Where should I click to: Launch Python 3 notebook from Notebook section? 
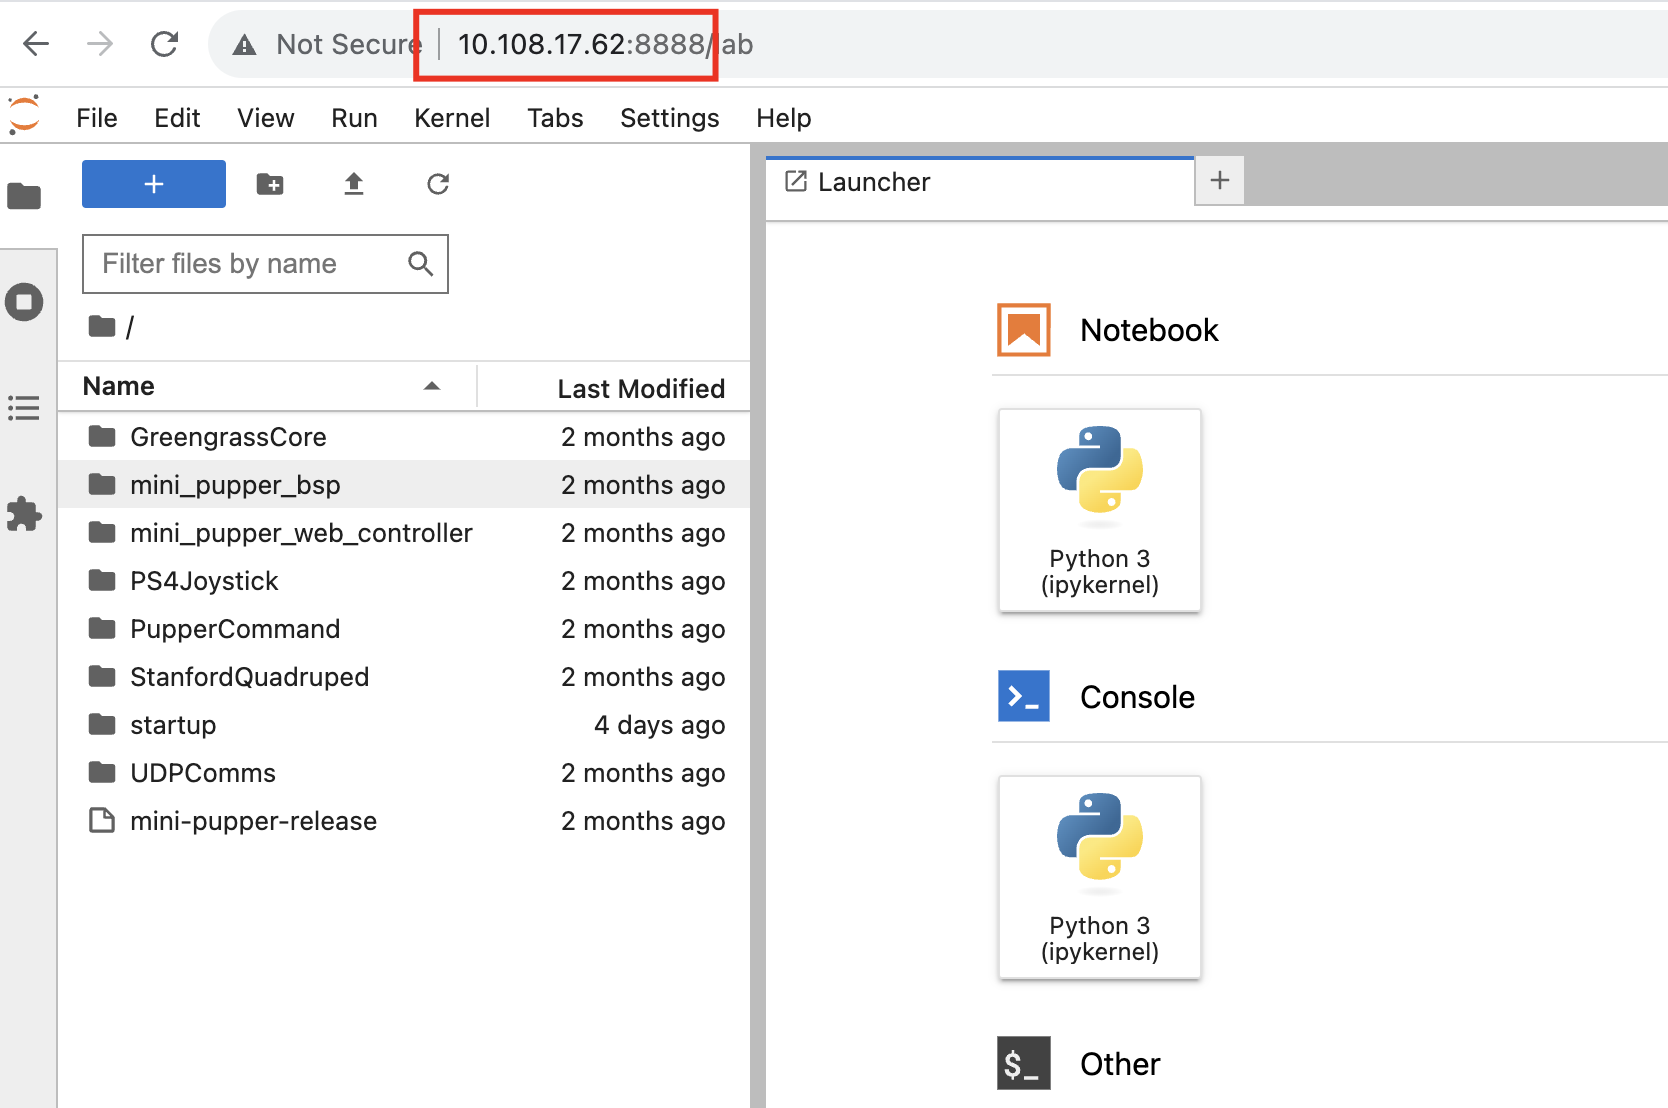pos(1099,510)
